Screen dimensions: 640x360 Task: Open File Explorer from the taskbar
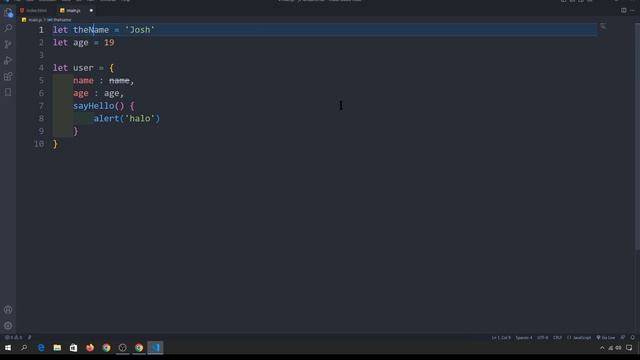[x=57, y=348]
